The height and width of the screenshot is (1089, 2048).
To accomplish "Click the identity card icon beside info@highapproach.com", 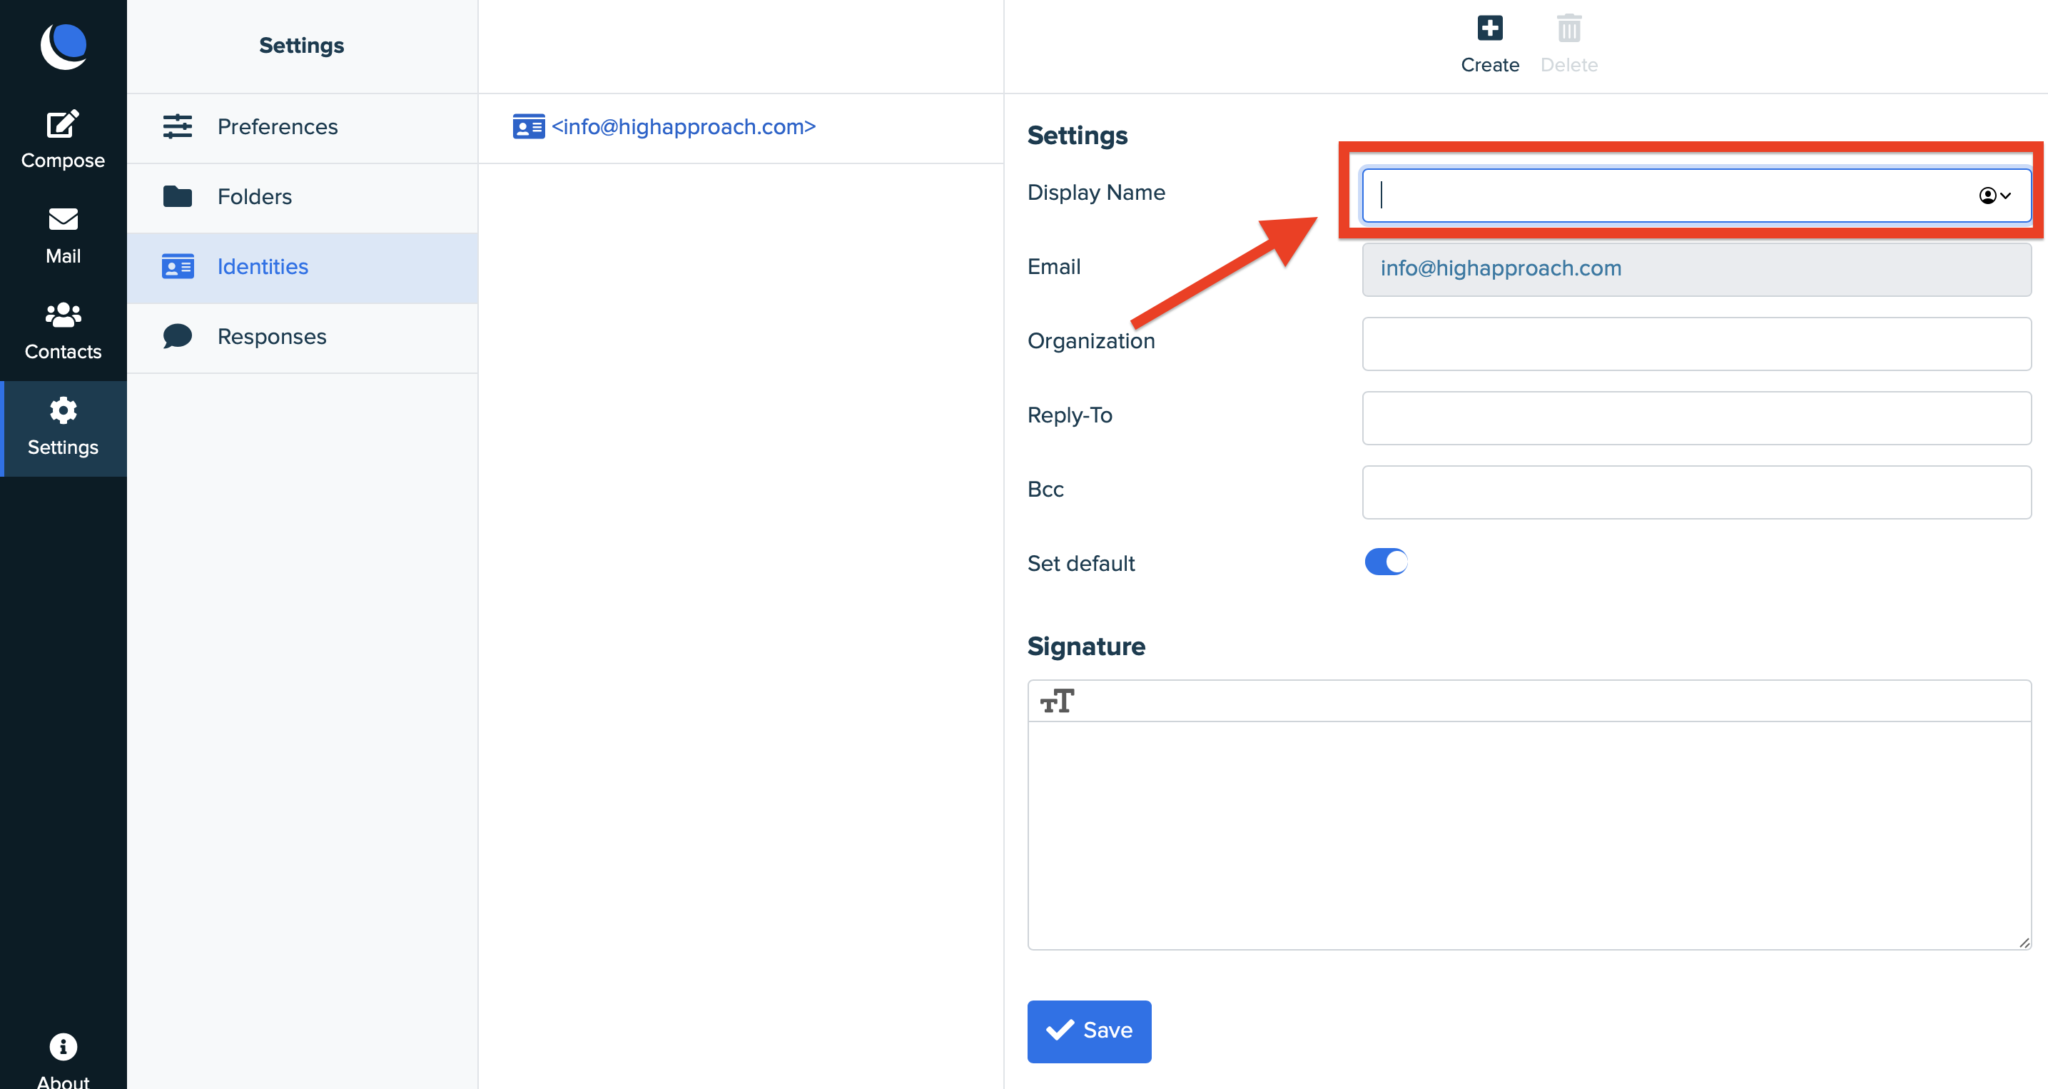I will [528, 127].
